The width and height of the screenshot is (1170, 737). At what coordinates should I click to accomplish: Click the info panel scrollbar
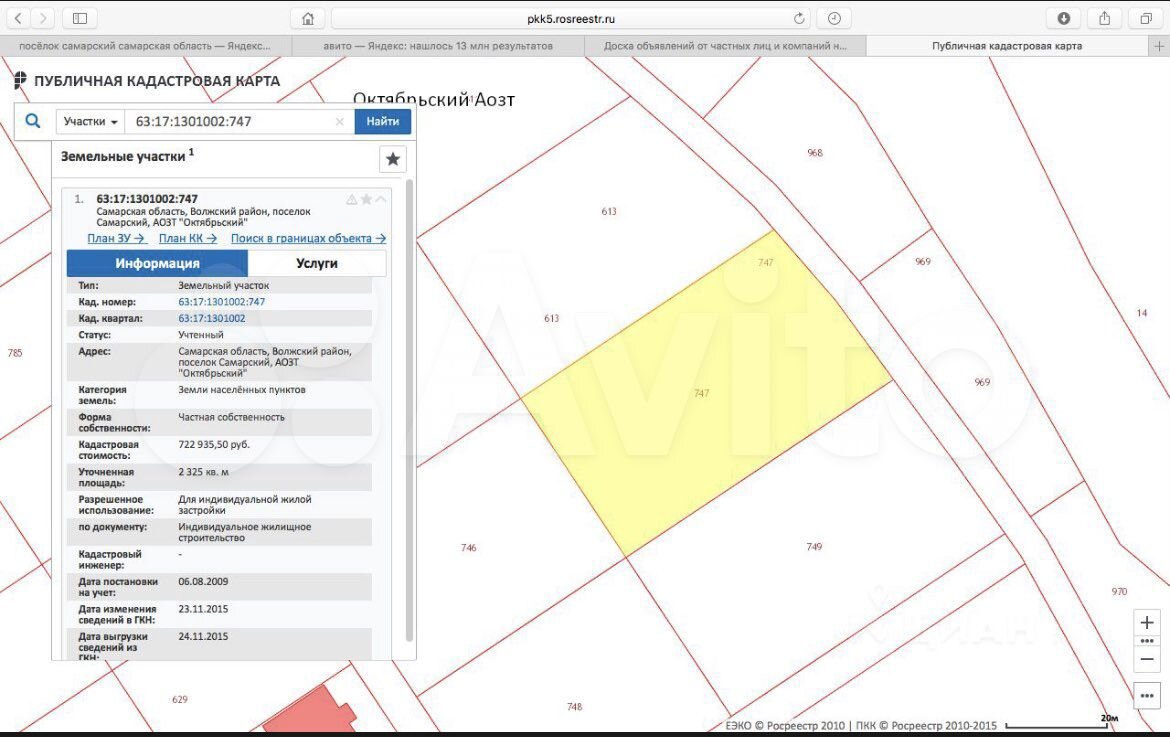409,410
